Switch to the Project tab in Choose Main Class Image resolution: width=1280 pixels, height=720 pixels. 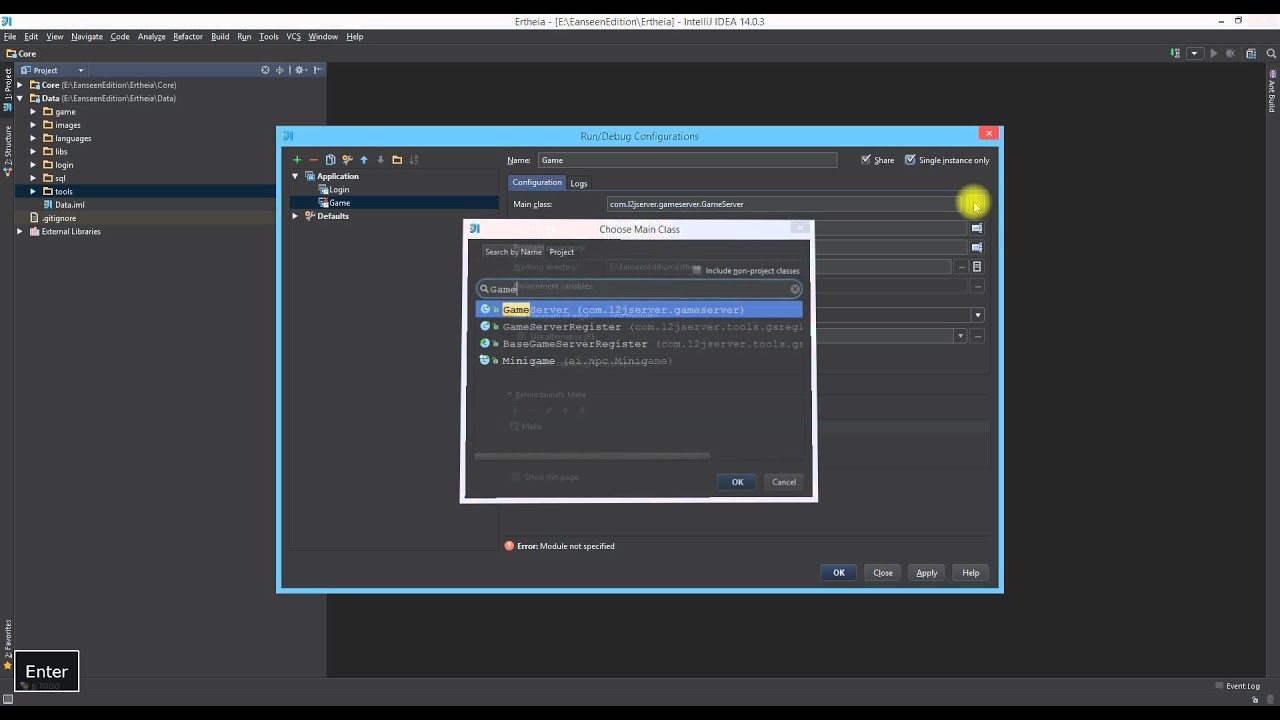(x=562, y=252)
